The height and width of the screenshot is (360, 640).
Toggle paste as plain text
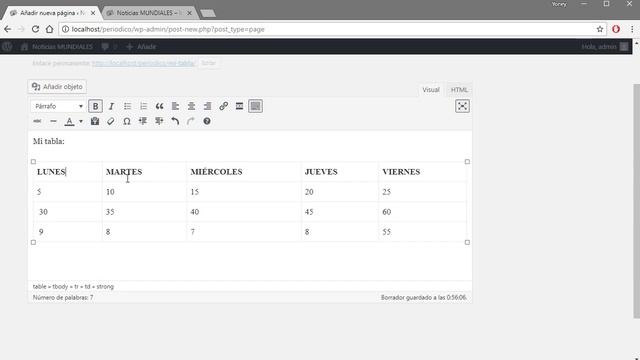coord(95,121)
